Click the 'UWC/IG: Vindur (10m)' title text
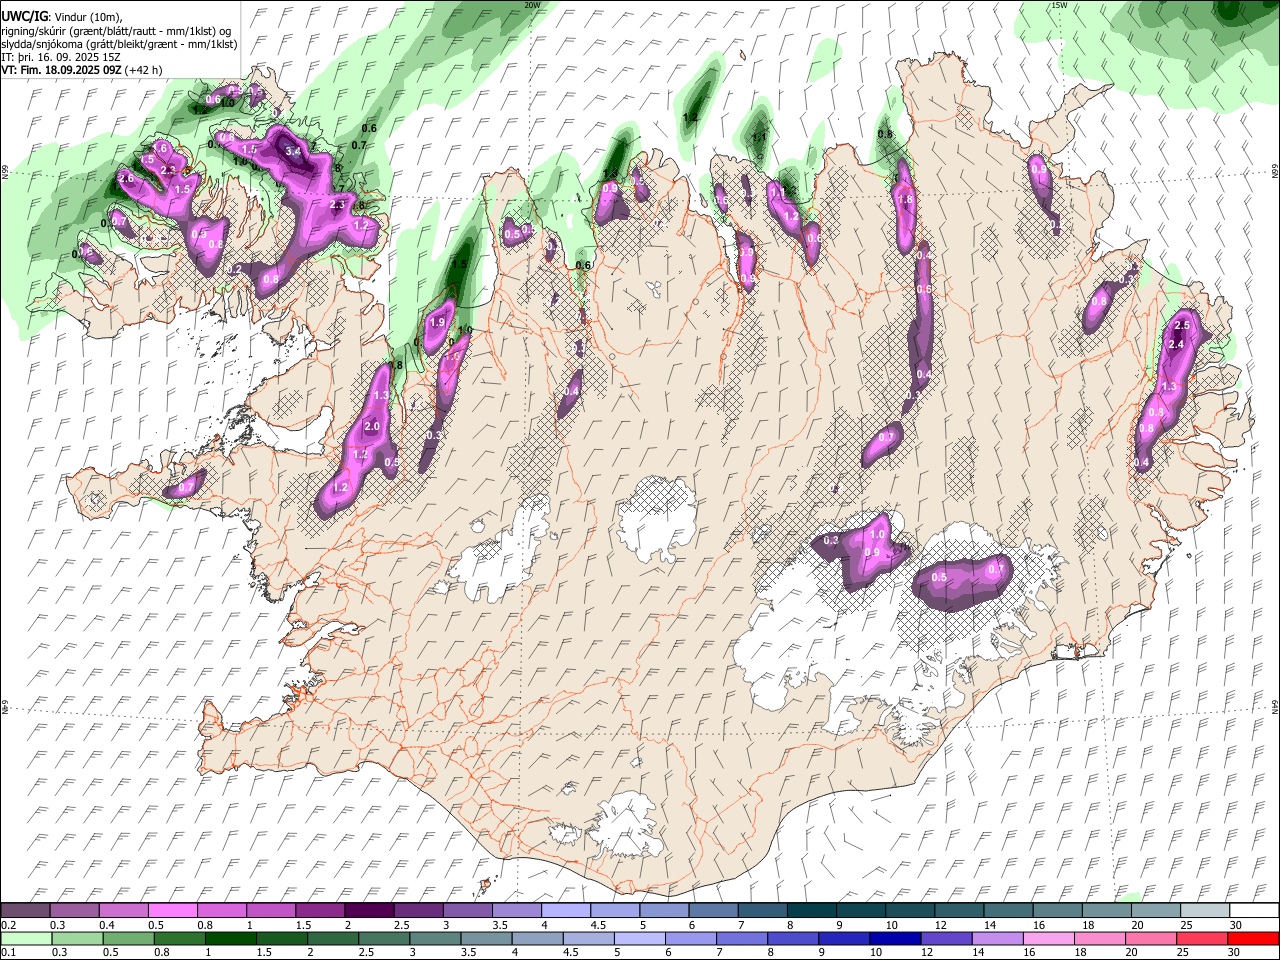 [x=62, y=17]
